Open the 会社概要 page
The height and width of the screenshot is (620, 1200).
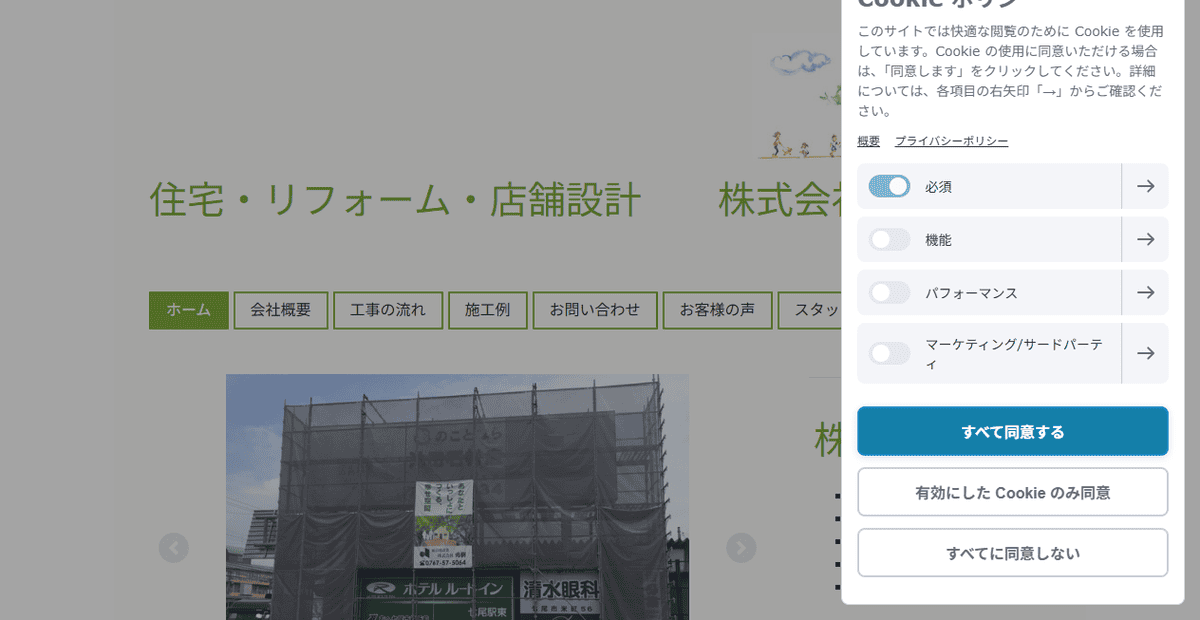click(x=281, y=310)
